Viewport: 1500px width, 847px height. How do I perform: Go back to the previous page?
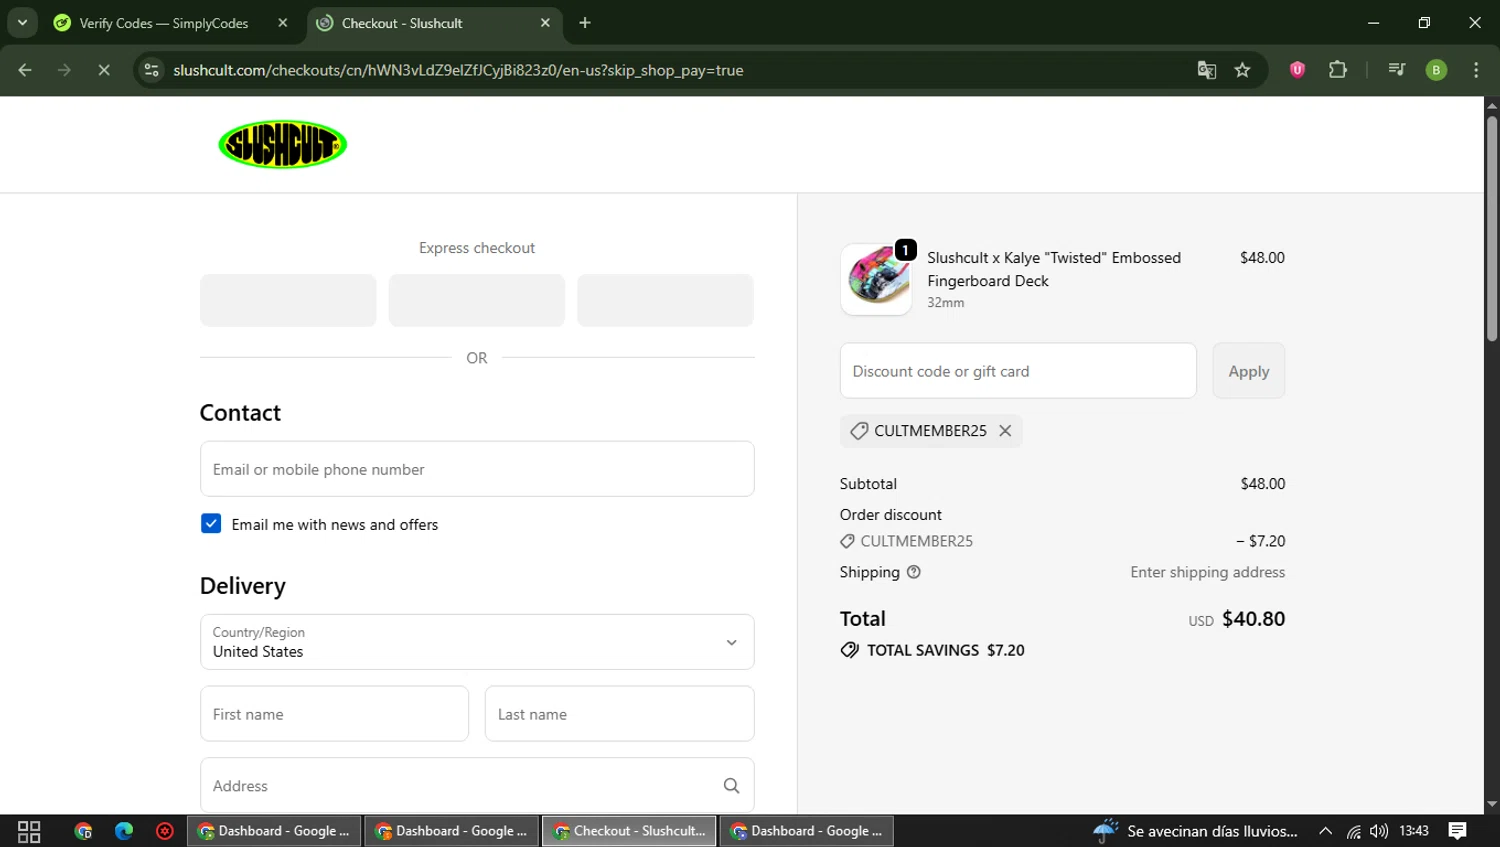[25, 70]
